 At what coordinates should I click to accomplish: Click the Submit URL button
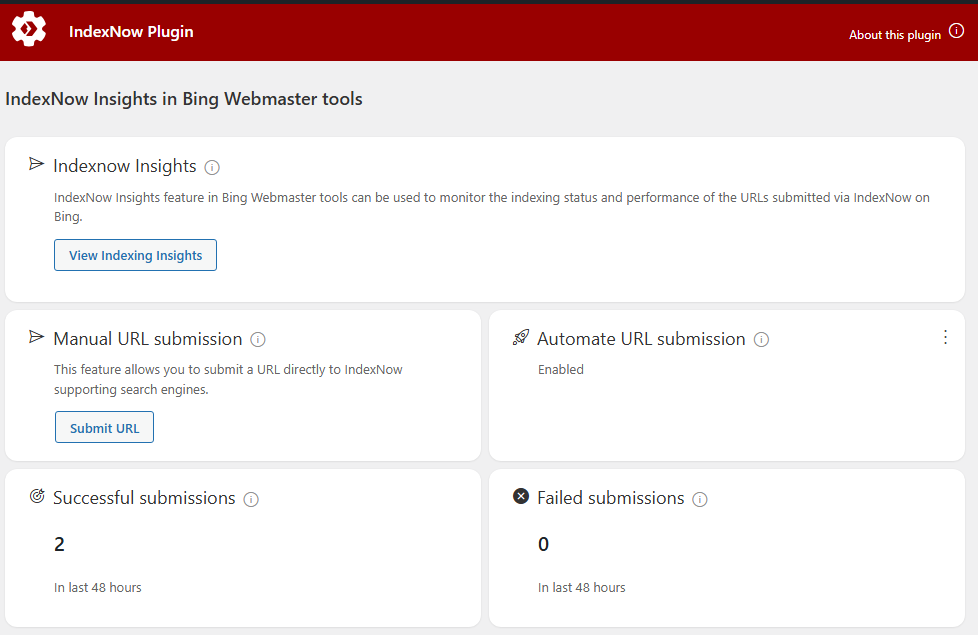104,427
